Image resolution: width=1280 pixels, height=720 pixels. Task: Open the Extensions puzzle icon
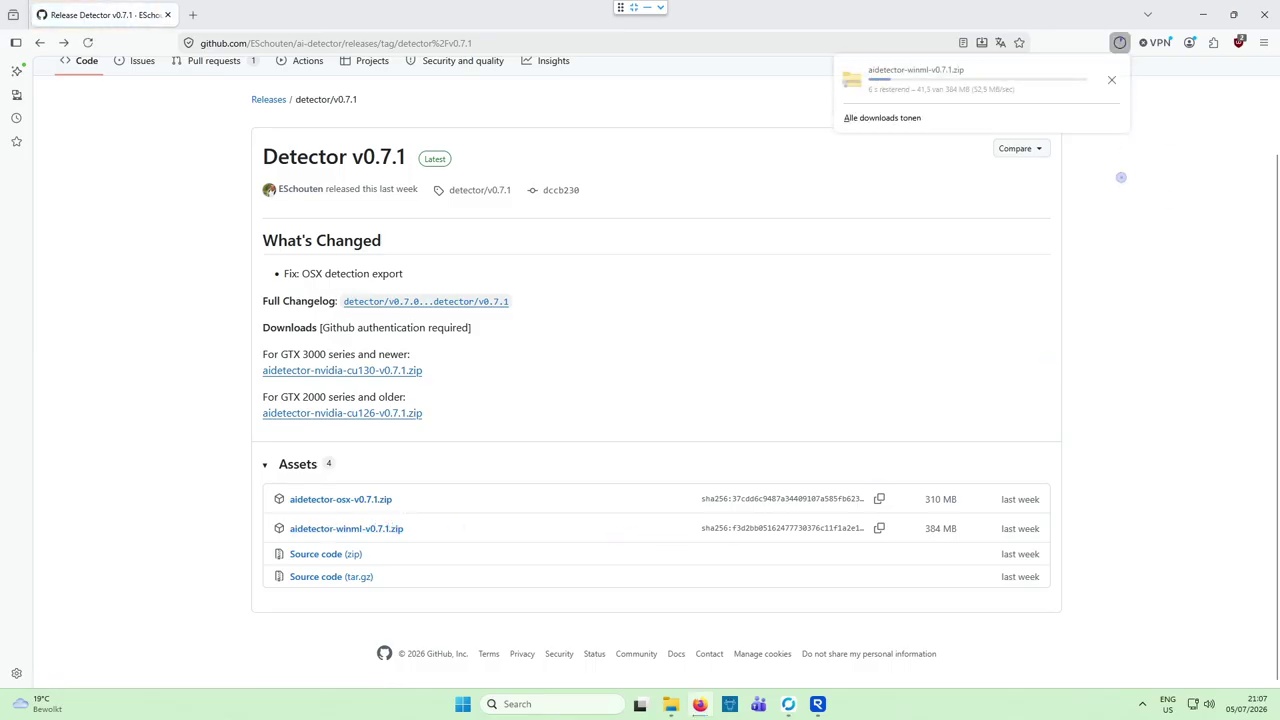(1214, 43)
